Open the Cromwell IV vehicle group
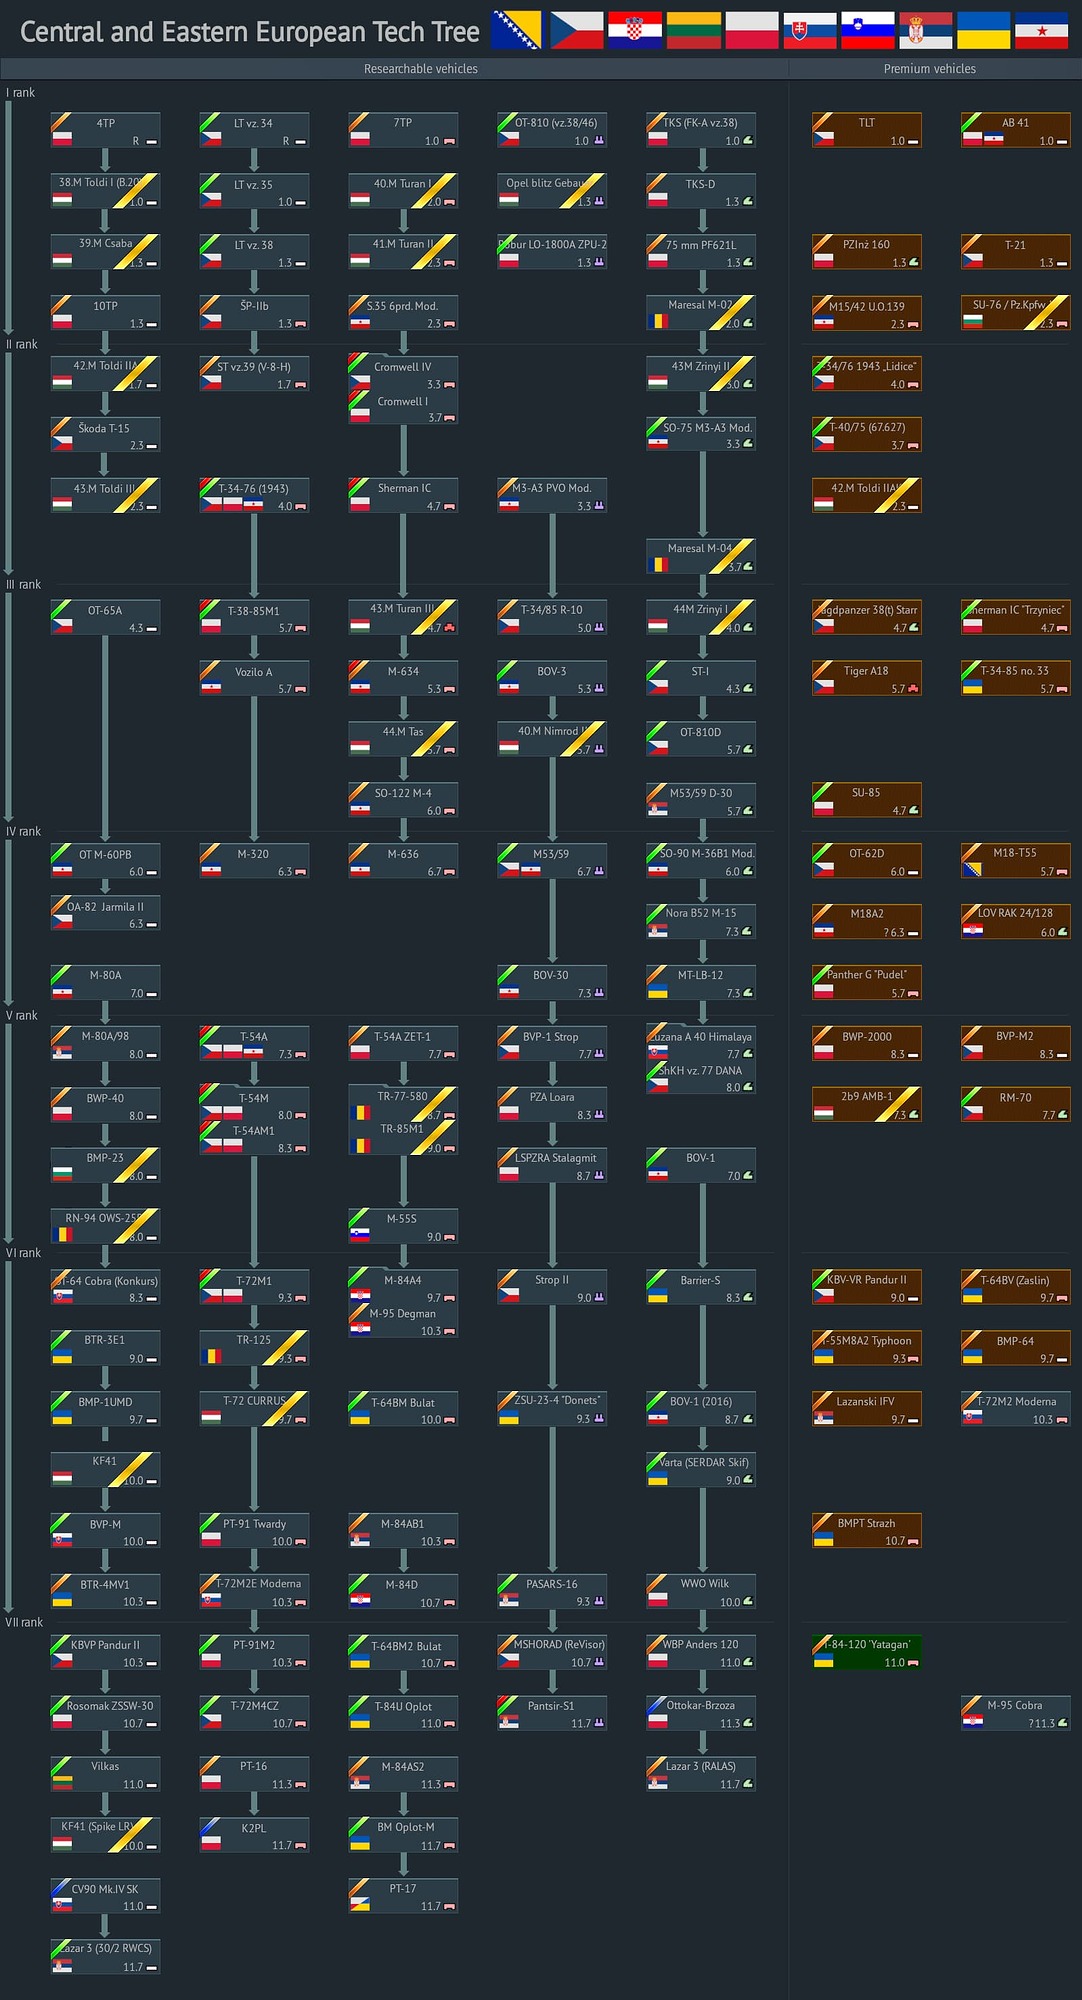Screen dimensions: 1082x2000 pos(403,374)
